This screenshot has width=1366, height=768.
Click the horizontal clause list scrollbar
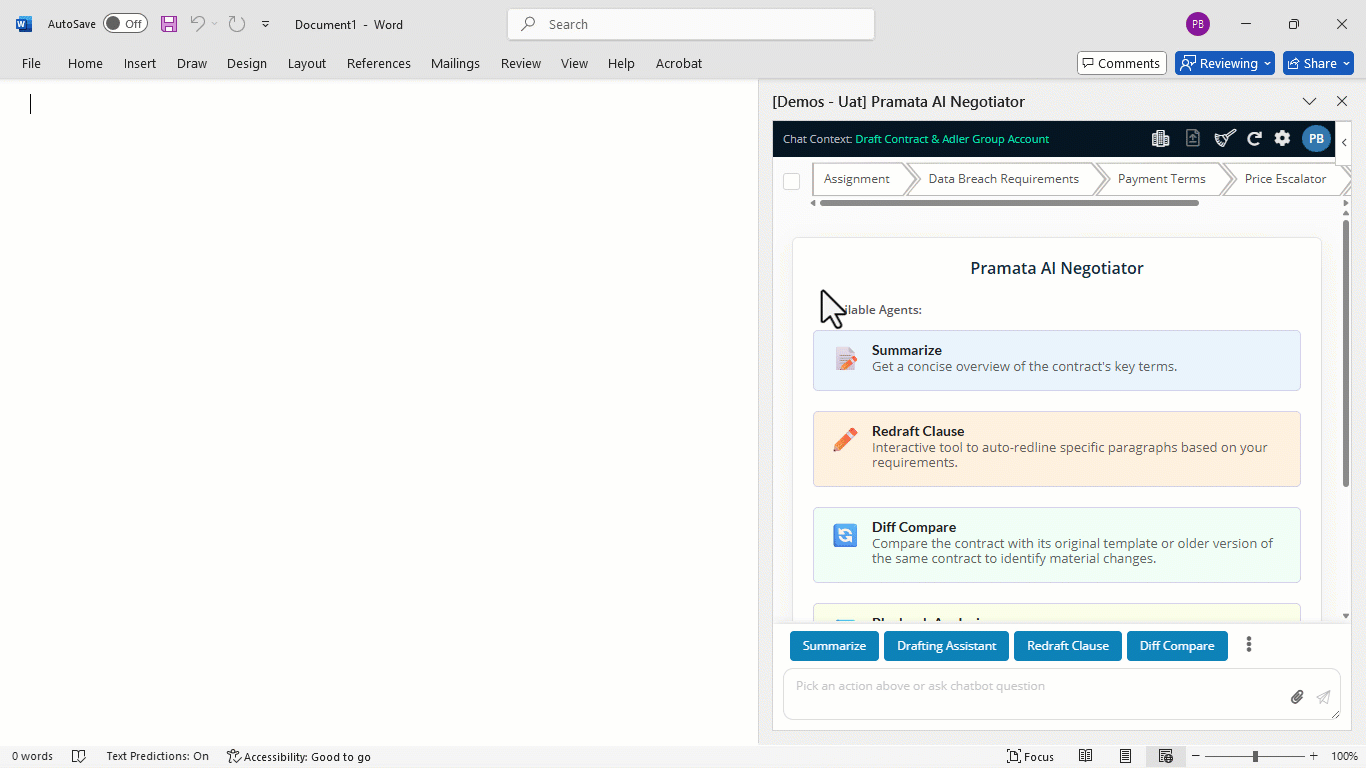[x=1009, y=203]
